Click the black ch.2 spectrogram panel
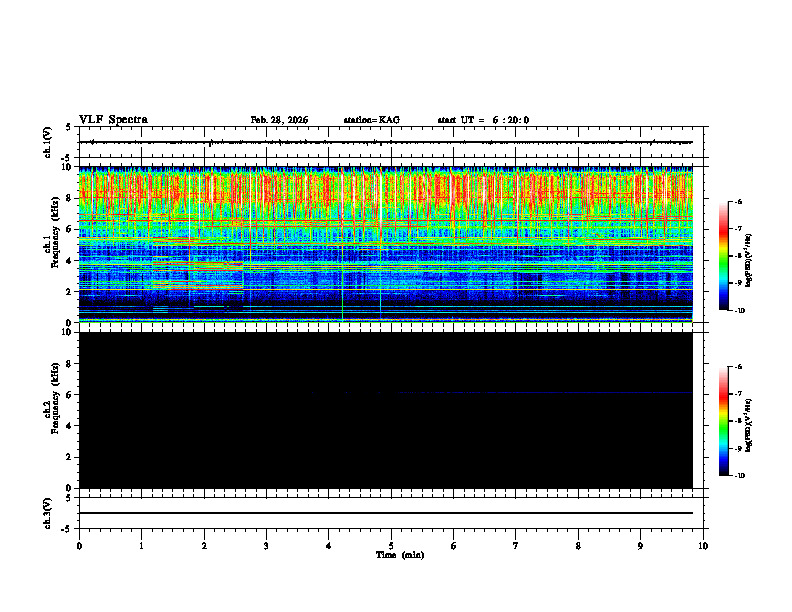The height and width of the screenshot is (612, 792). (x=386, y=410)
